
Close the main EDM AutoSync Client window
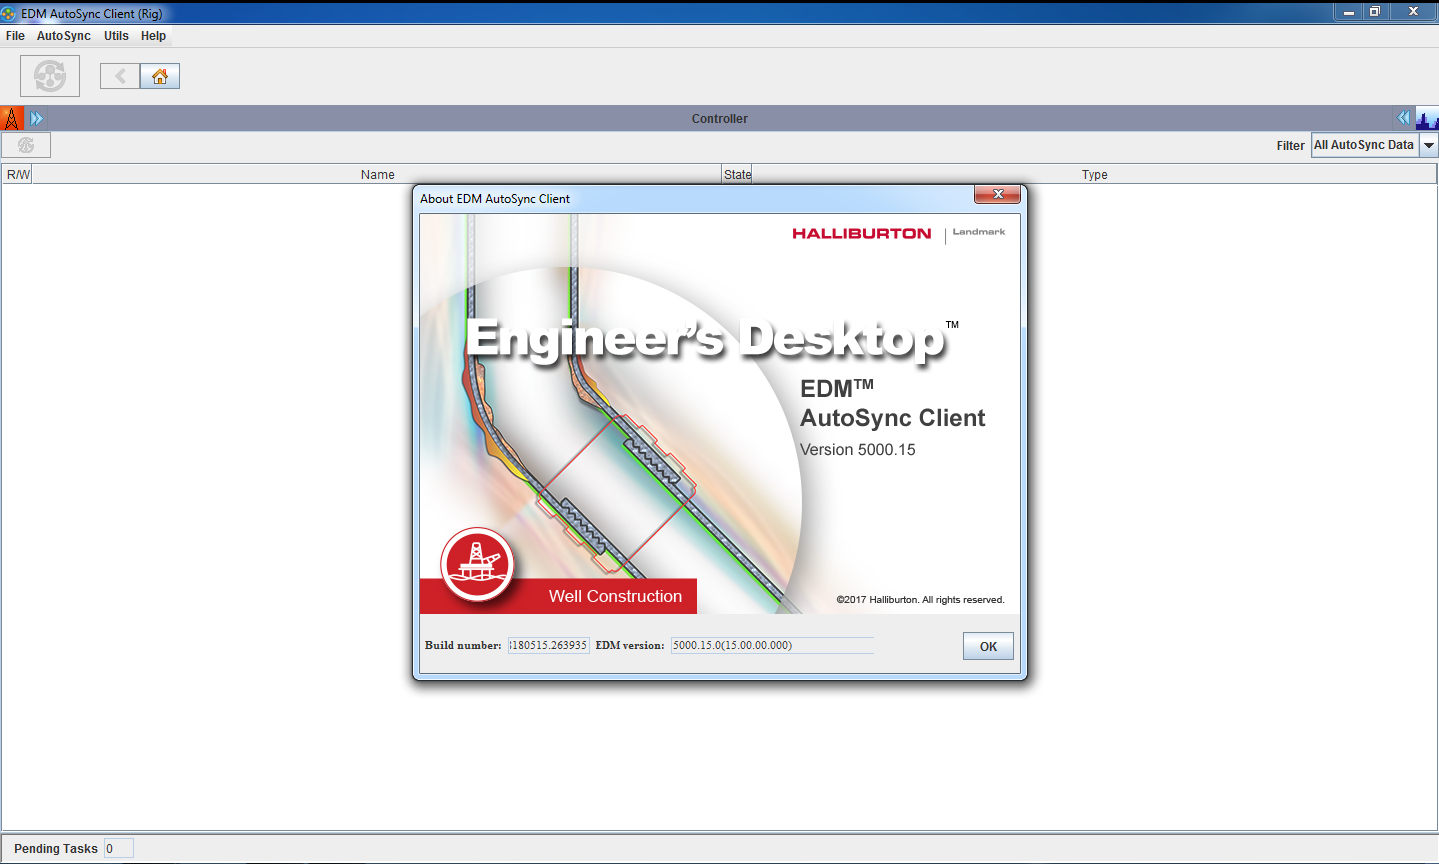point(1413,12)
